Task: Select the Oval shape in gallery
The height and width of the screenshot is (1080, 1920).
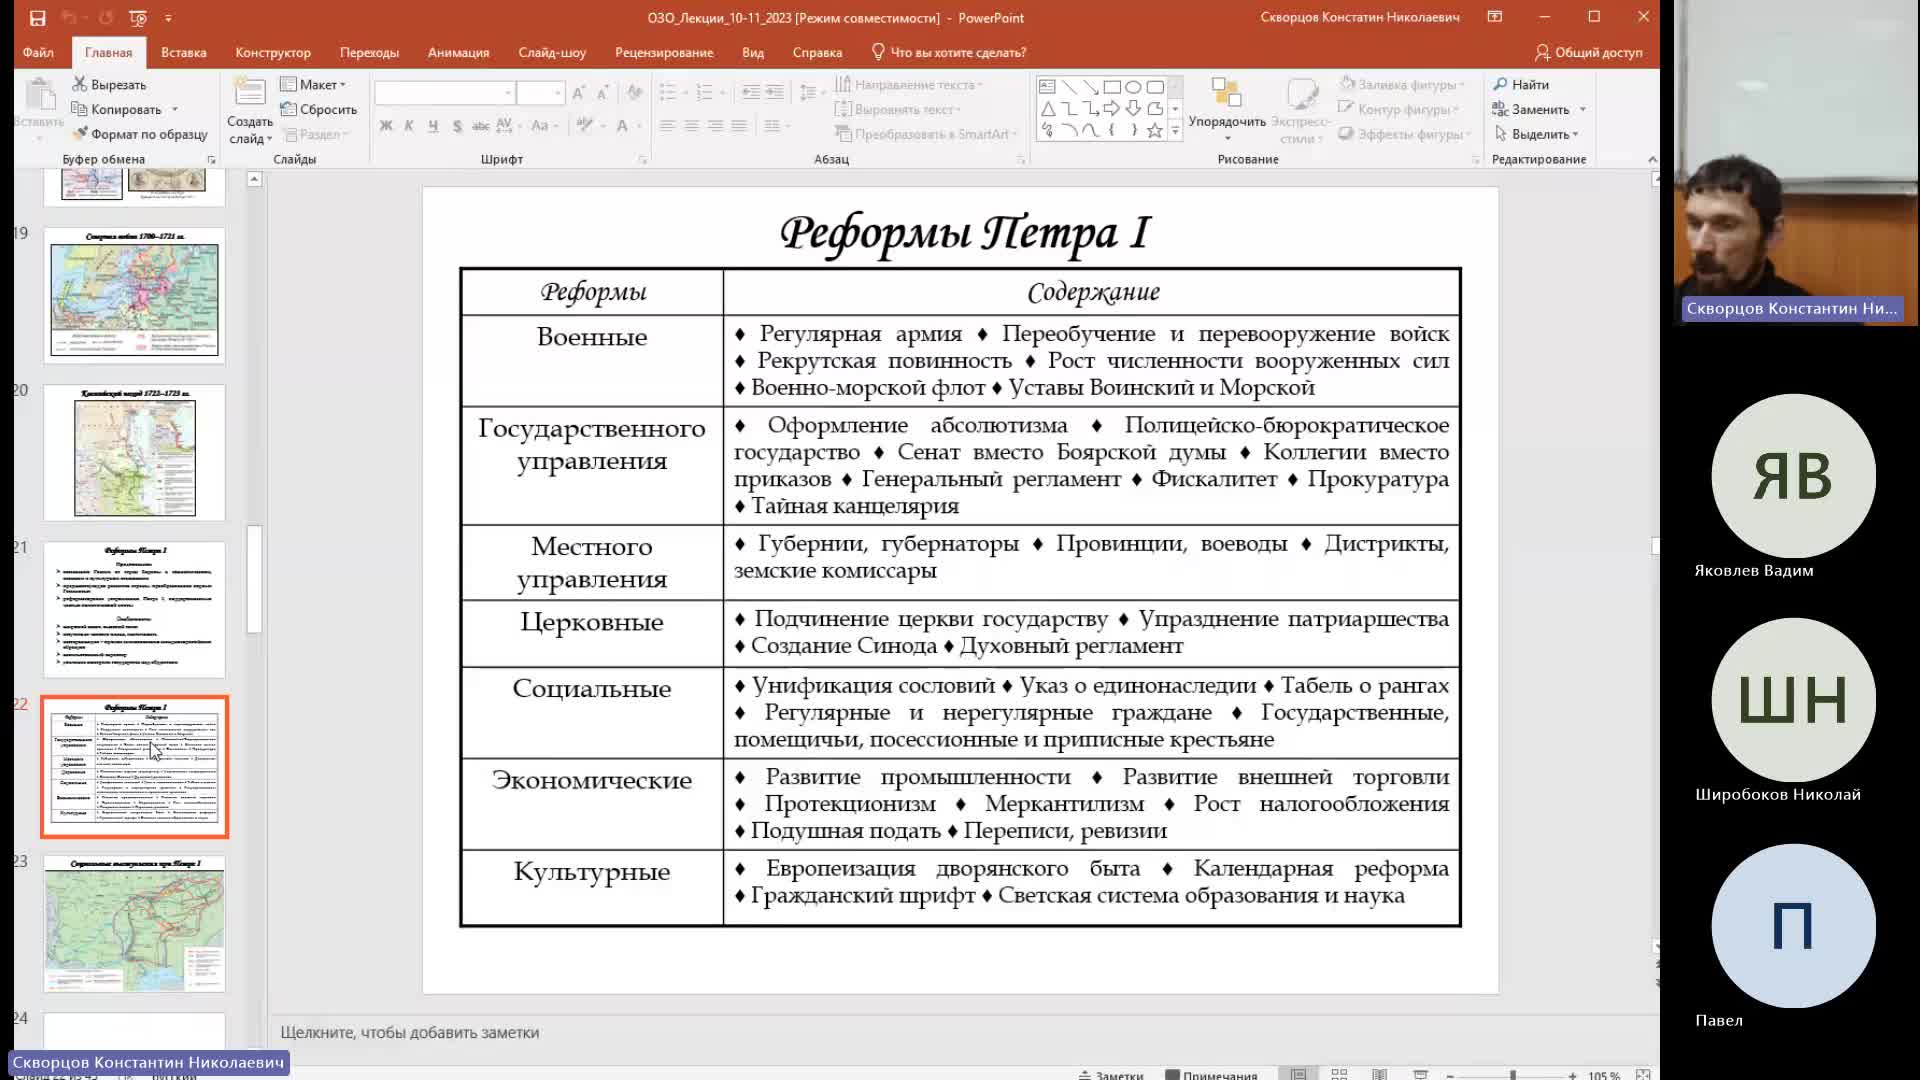Action: click(x=1133, y=87)
